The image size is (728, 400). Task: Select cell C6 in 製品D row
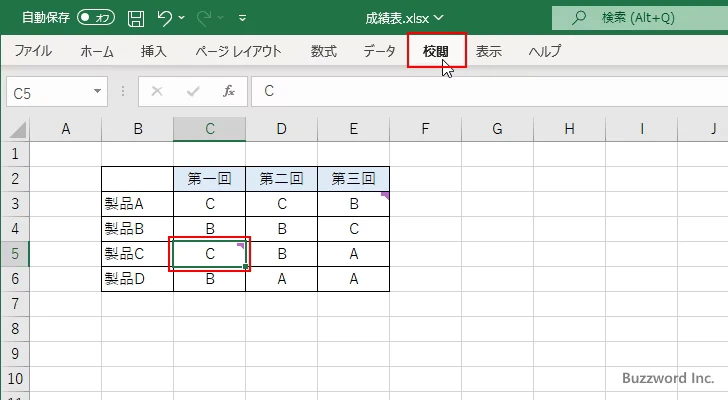coord(209,279)
